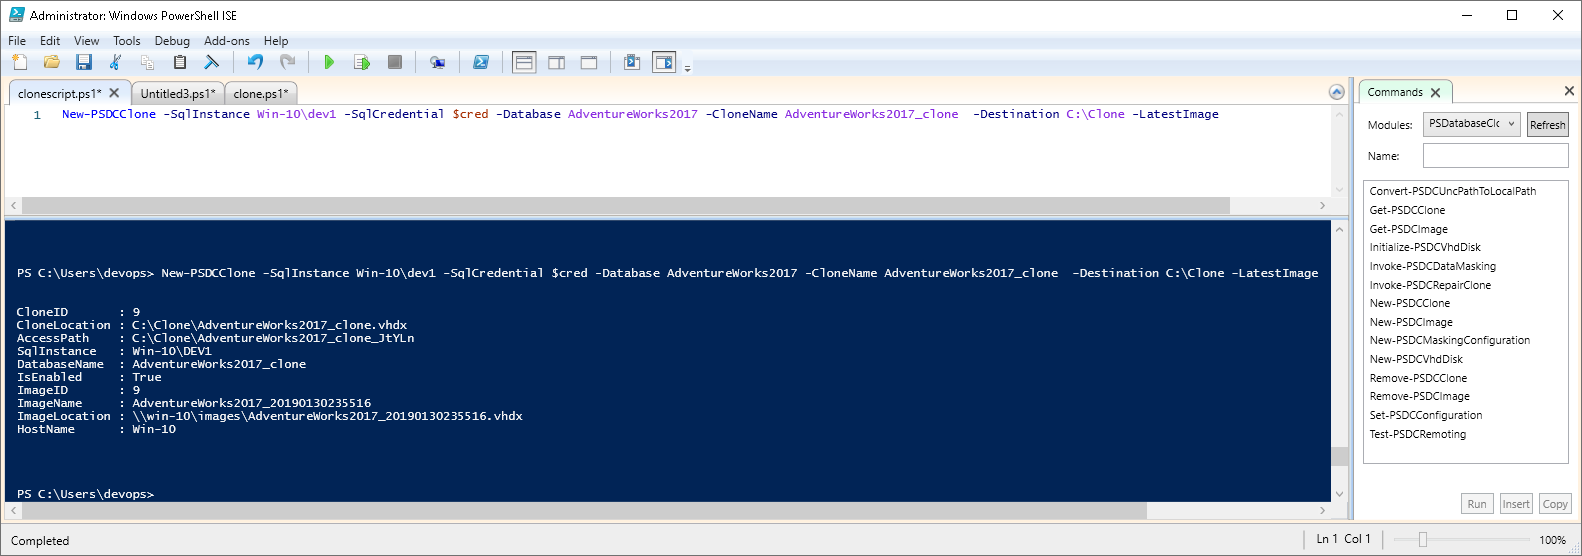Open the Edit menu

(x=50, y=41)
